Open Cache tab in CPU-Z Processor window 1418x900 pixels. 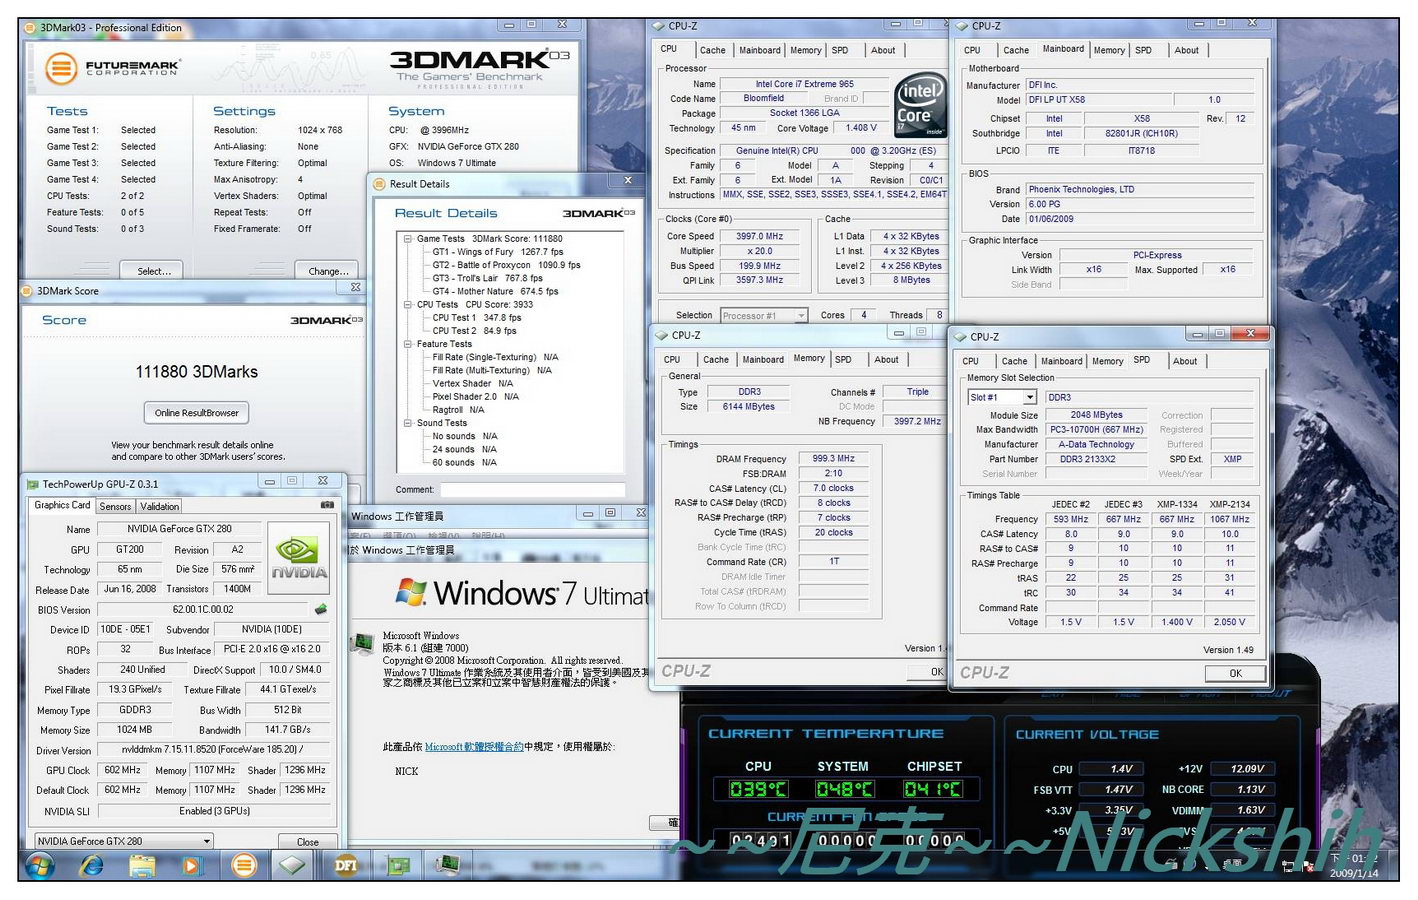[712, 50]
